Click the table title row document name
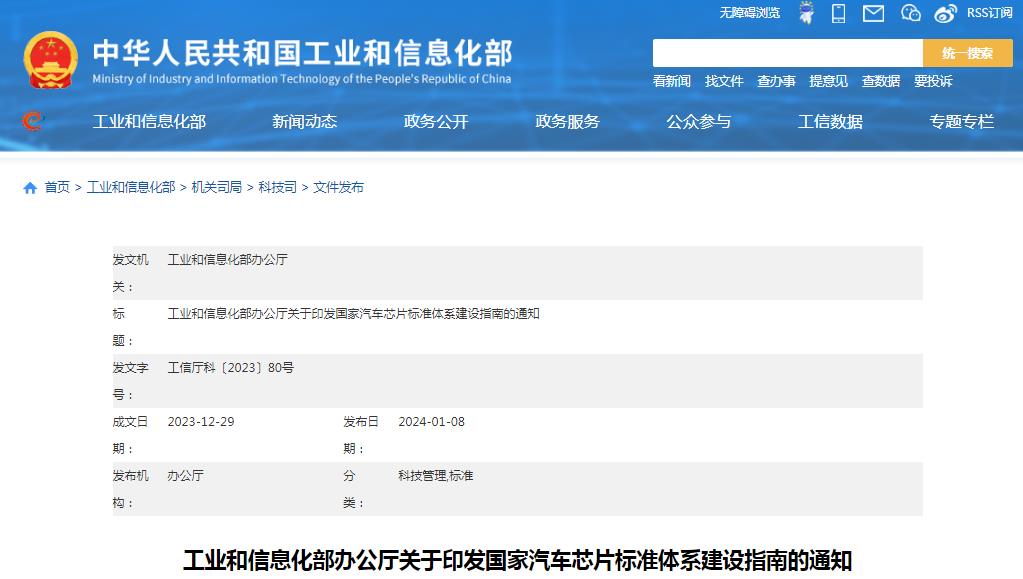1023x579 pixels. coord(354,314)
